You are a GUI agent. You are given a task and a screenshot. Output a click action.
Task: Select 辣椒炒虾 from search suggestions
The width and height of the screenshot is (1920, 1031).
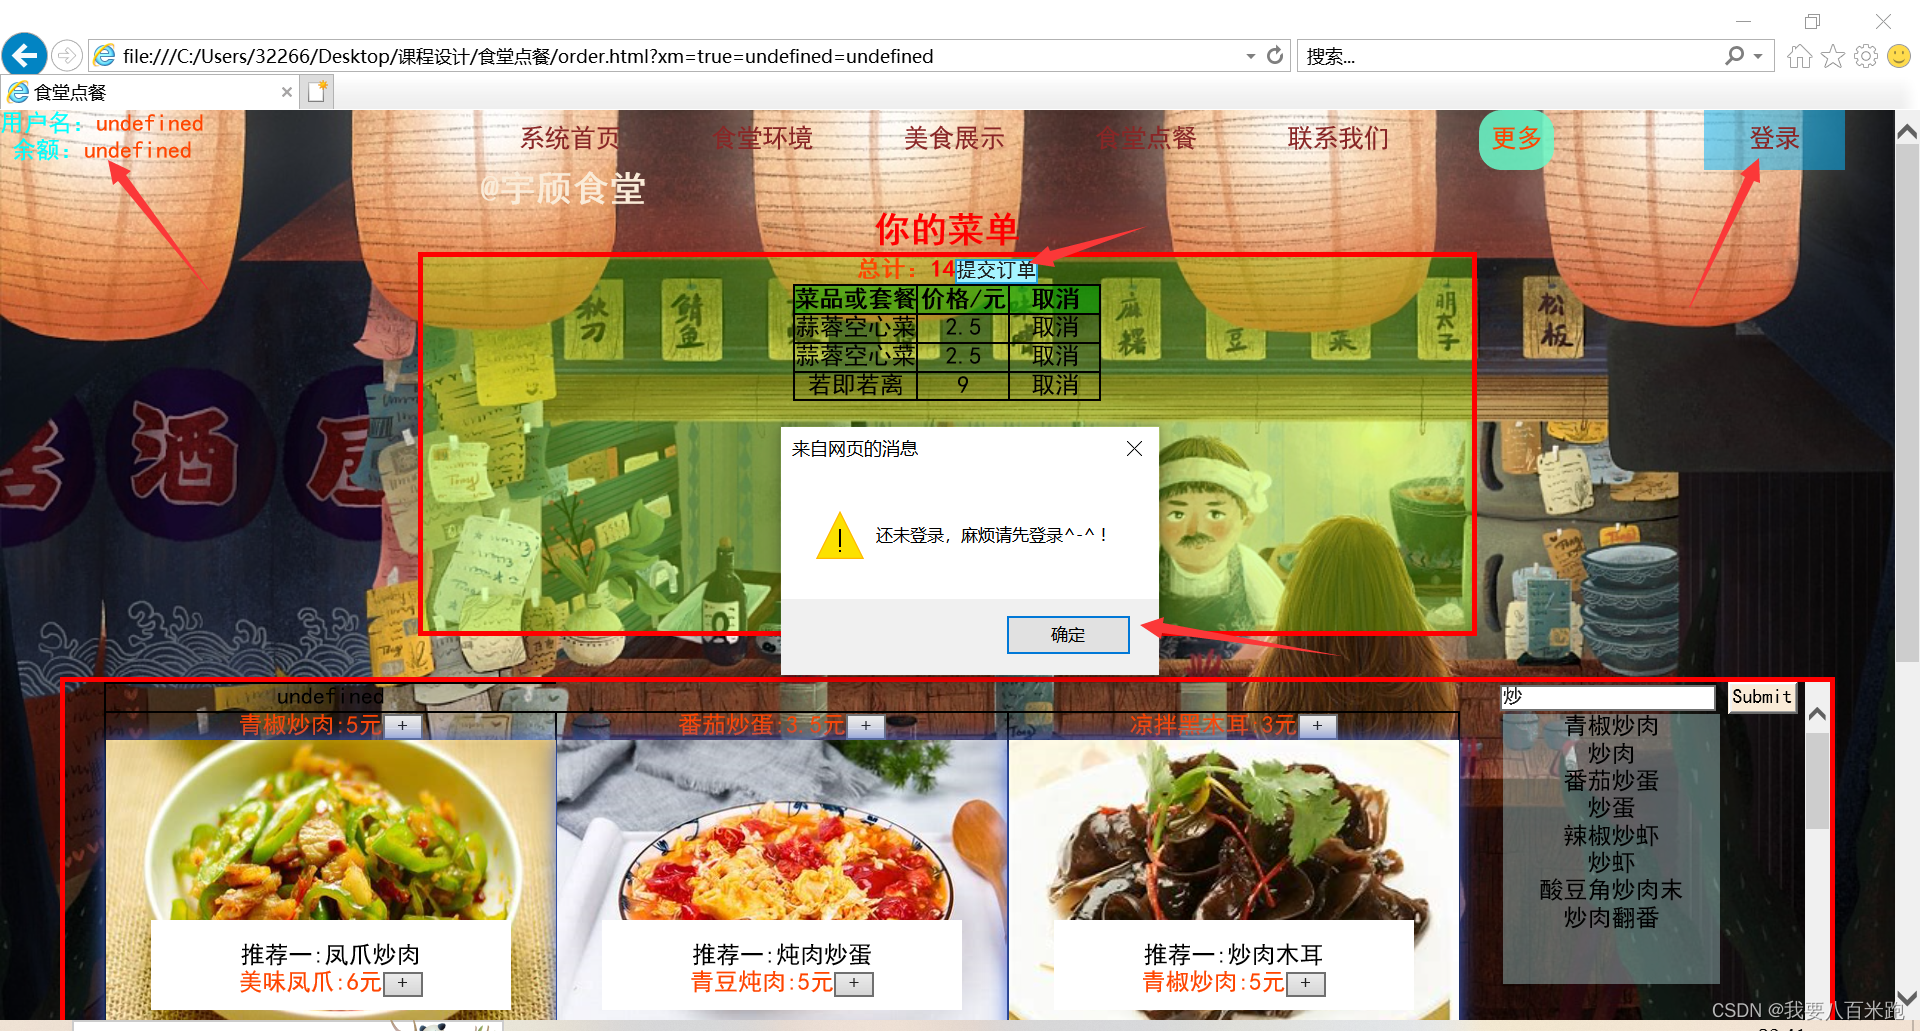tap(1611, 835)
